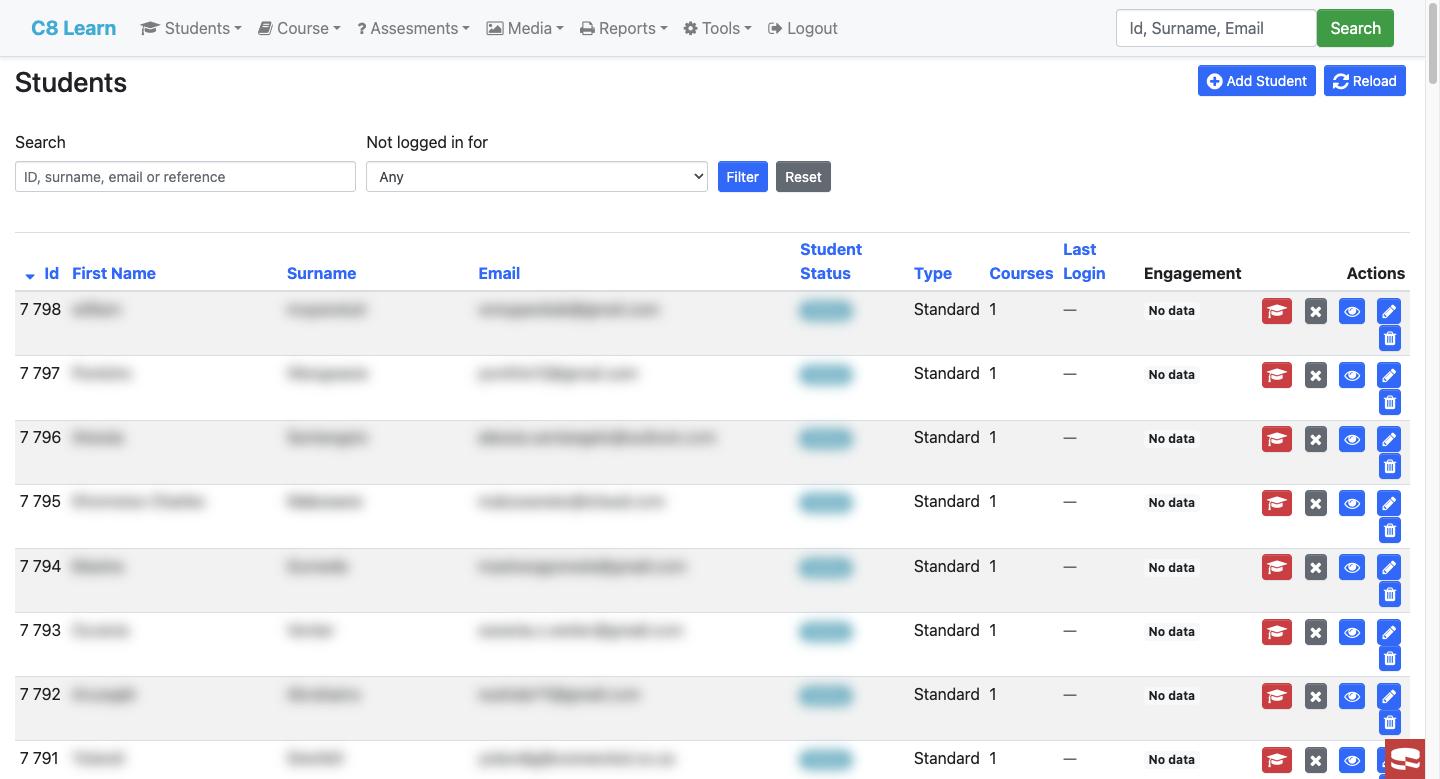The height and width of the screenshot is (779, 1440).
Task: Click the green Search button
Action: click(x=1355, y=28)
